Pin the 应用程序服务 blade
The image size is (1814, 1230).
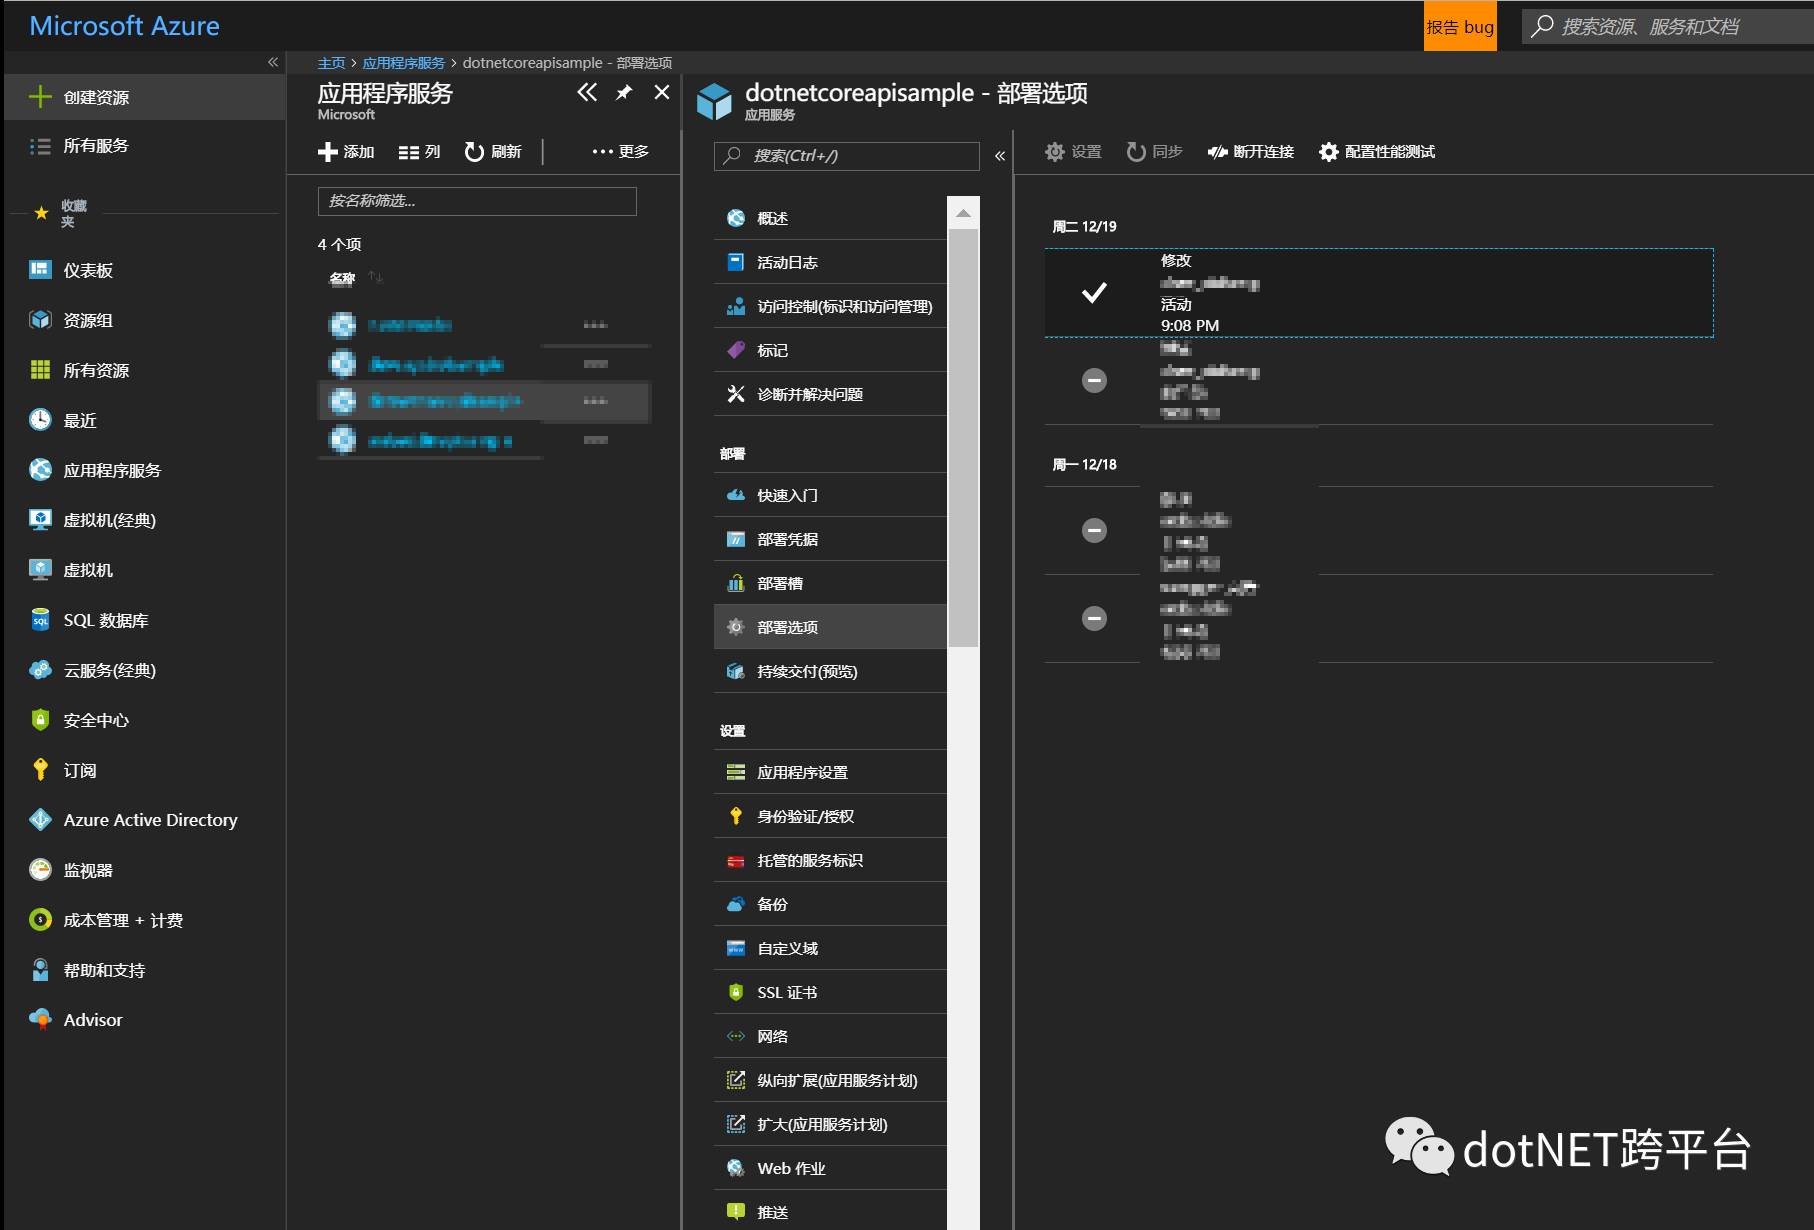624,93
